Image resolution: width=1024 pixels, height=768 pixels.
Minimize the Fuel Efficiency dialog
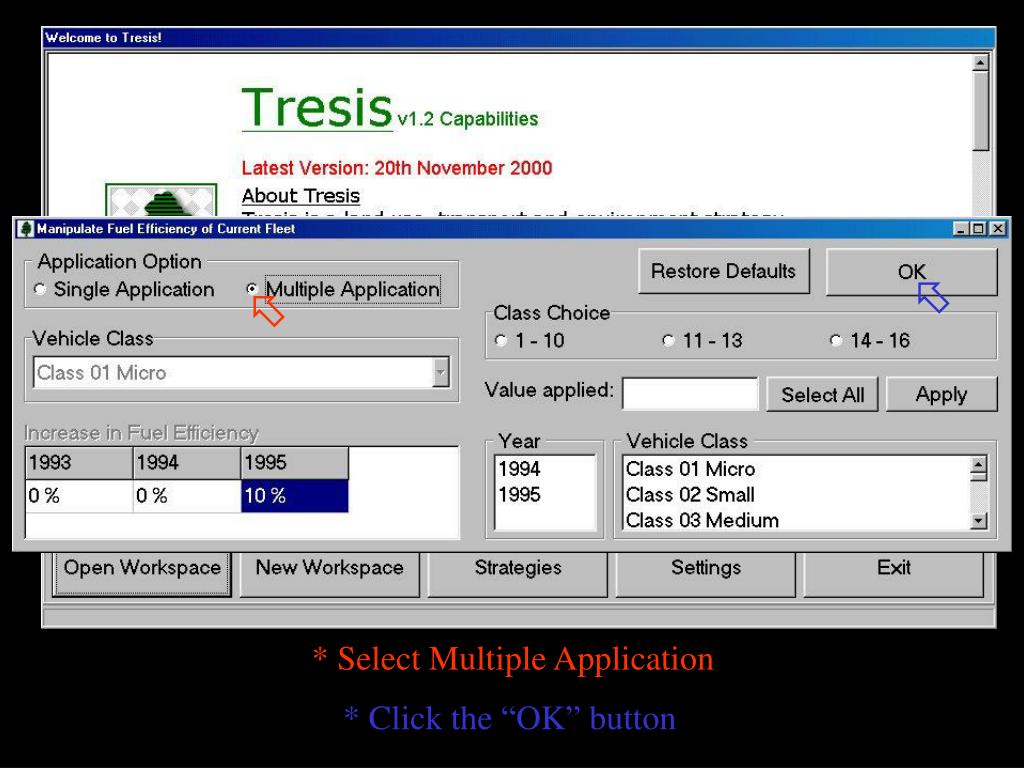[960, 229]
